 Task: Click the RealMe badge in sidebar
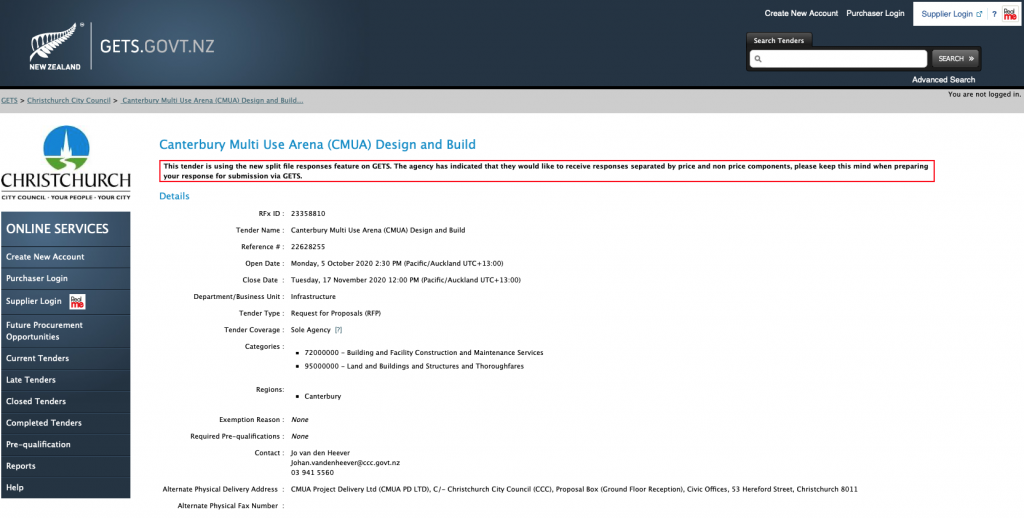pos(77,301)
